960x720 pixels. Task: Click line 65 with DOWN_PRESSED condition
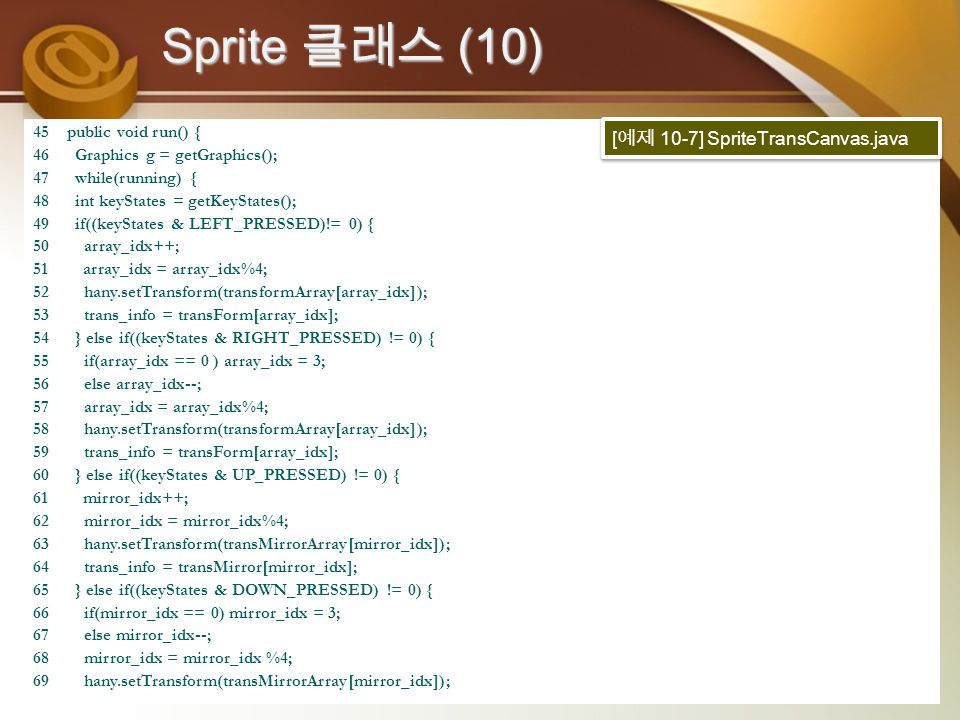254,590
